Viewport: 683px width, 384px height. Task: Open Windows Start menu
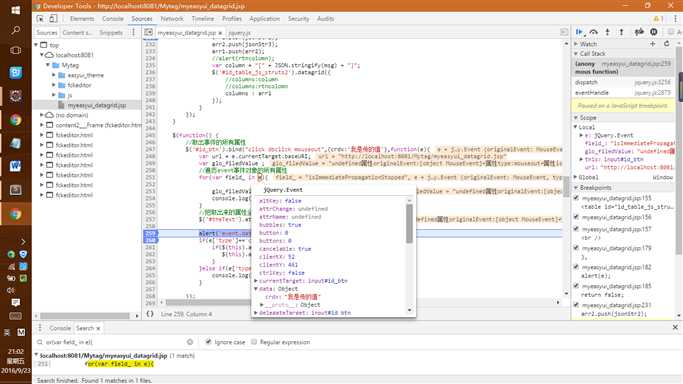coord(16,10)
